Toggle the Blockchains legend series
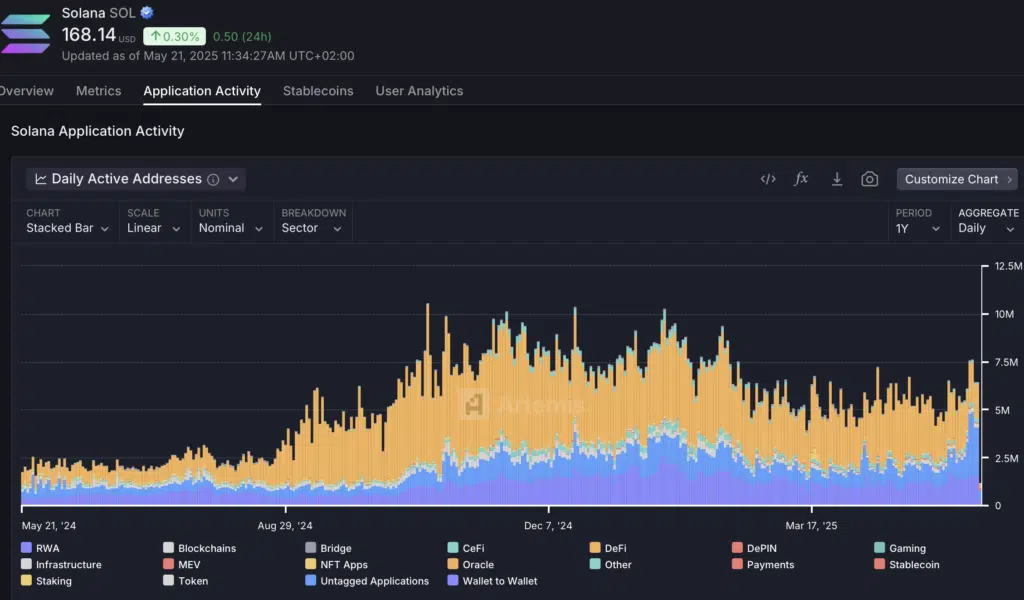 200,548
